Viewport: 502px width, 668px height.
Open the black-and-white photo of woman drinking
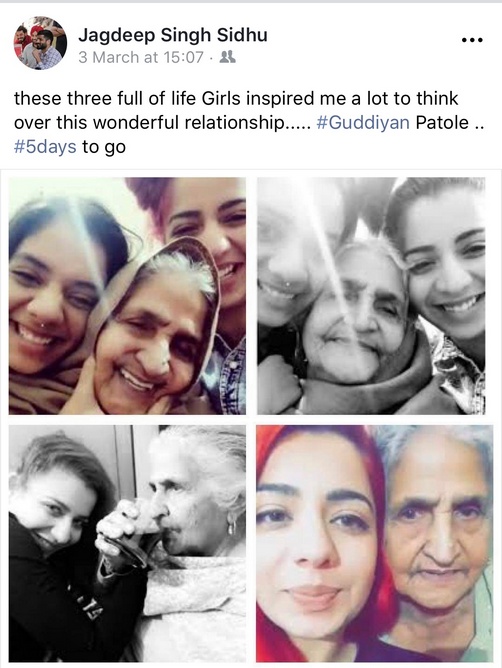pos(127,543)
